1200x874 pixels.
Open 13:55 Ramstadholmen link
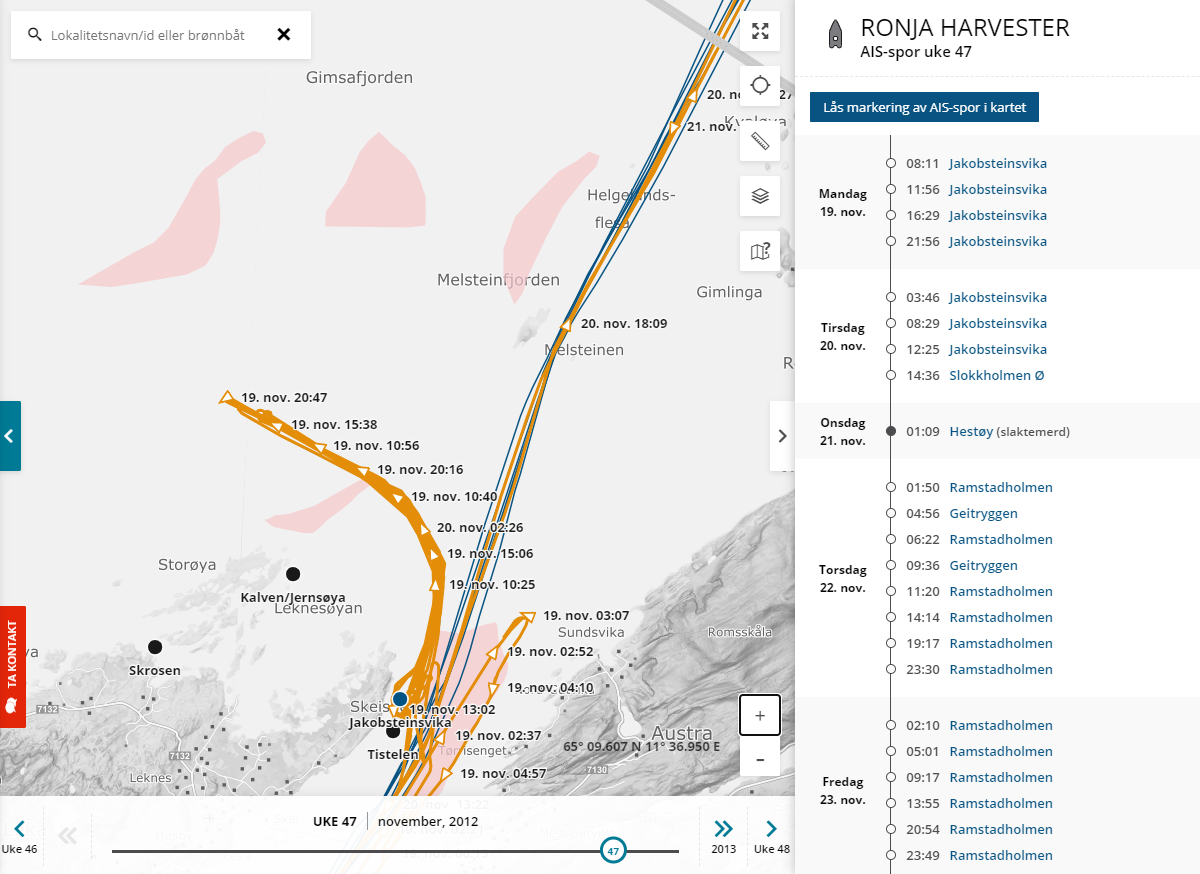pos(1001,803)
